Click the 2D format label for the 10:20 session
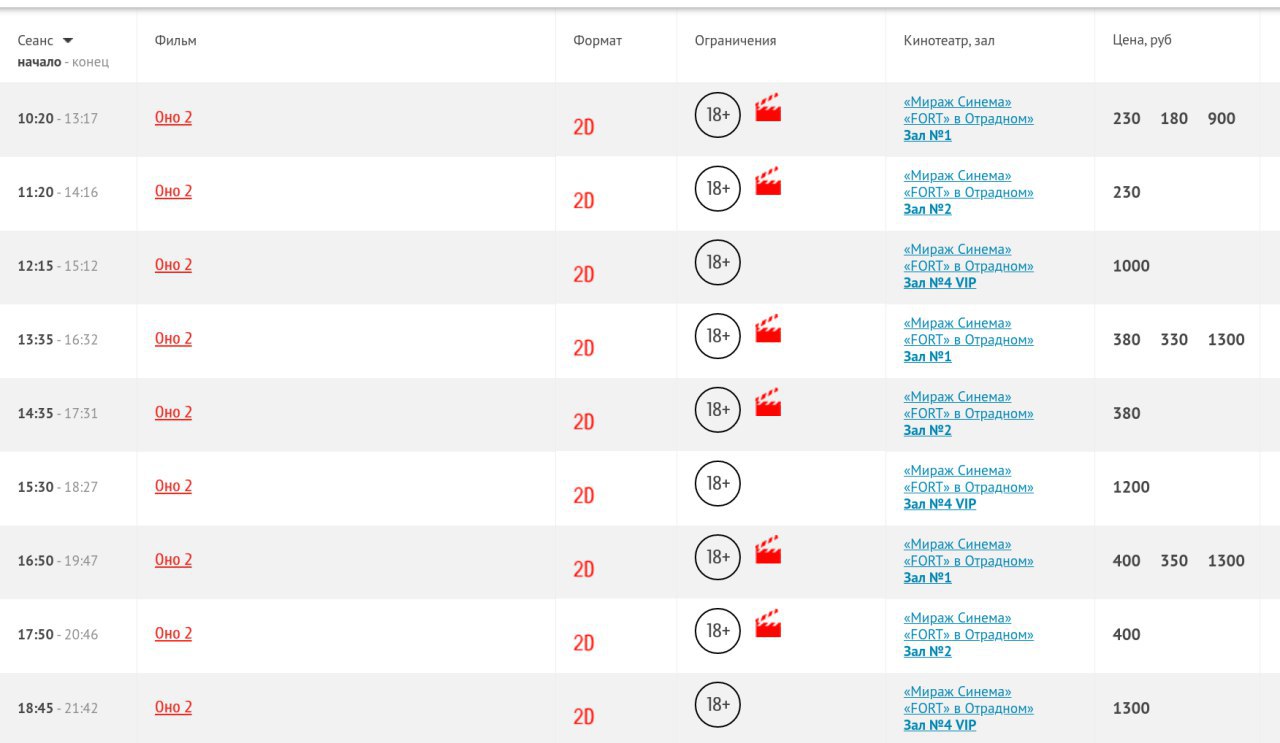The height and width of the screenshot is (743, 1280). (584, 127)
